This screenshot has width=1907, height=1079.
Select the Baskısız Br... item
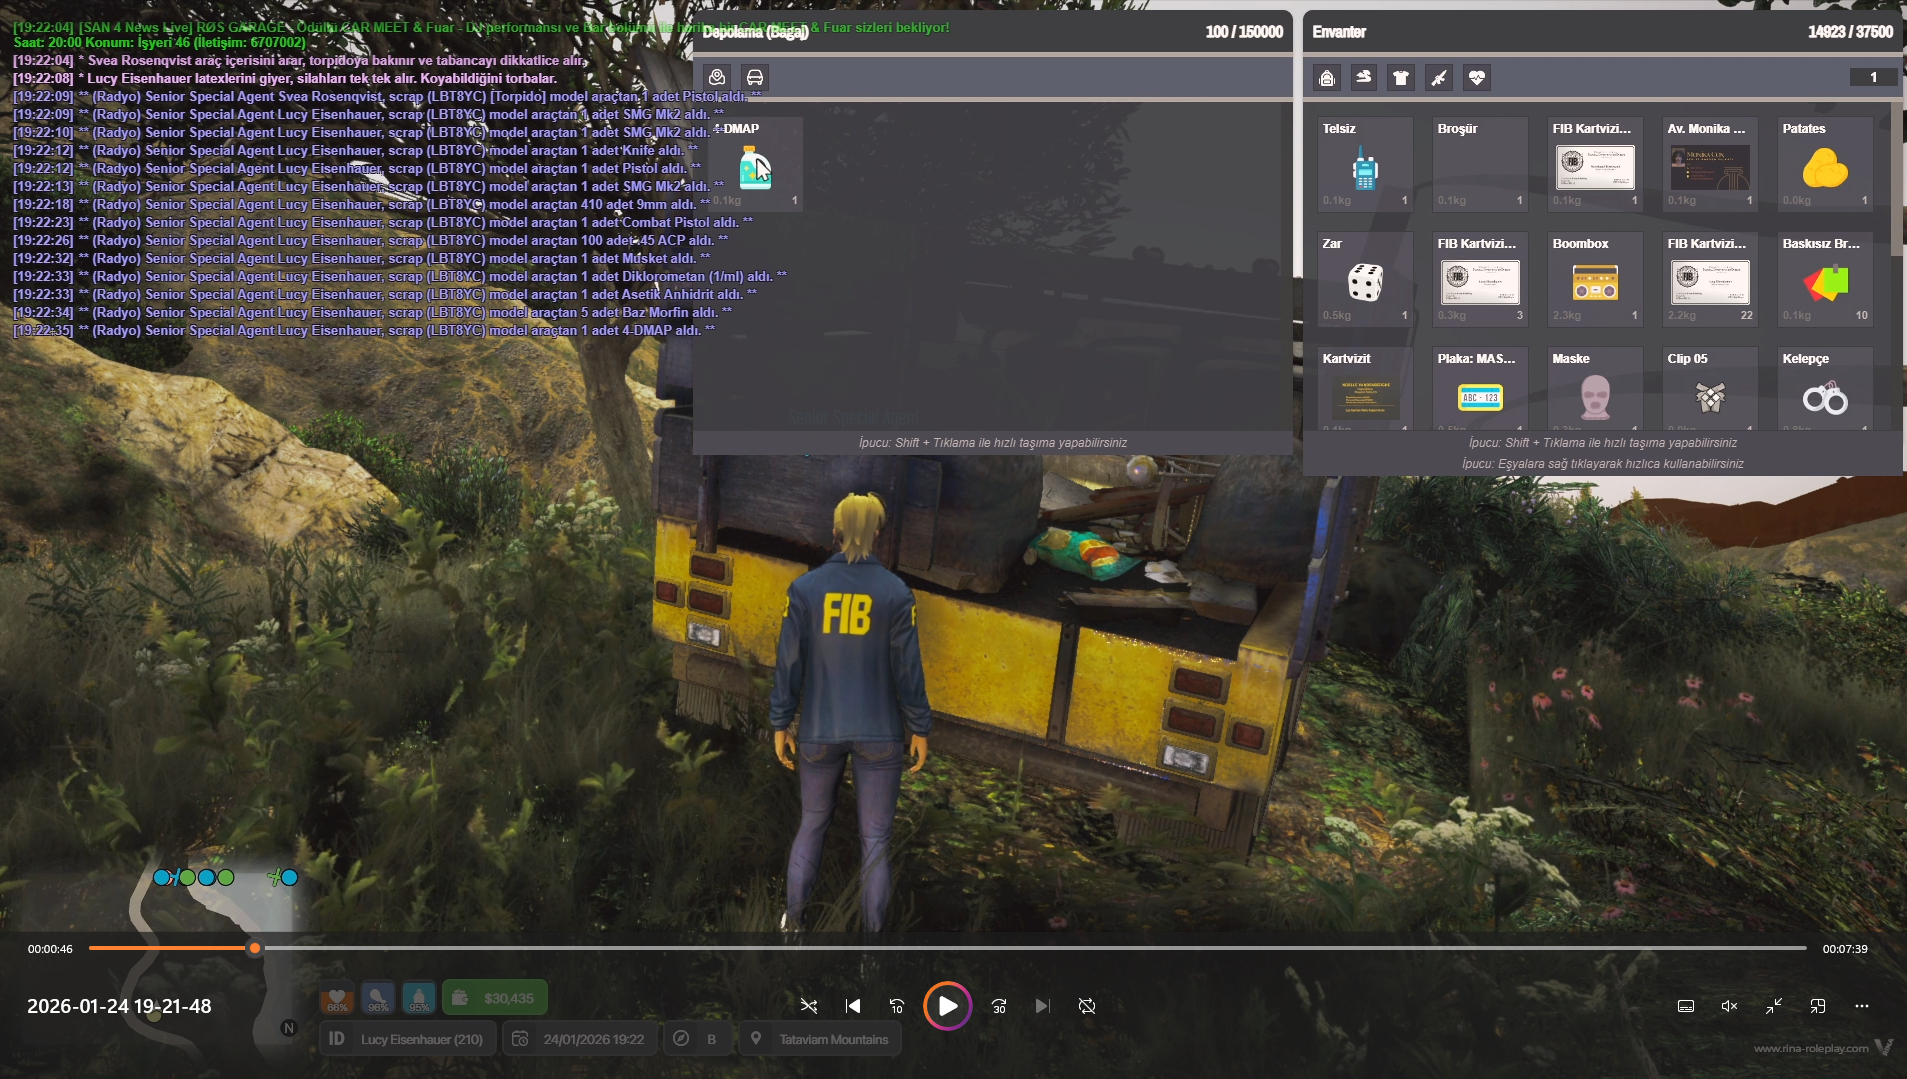coord(1825,279)
